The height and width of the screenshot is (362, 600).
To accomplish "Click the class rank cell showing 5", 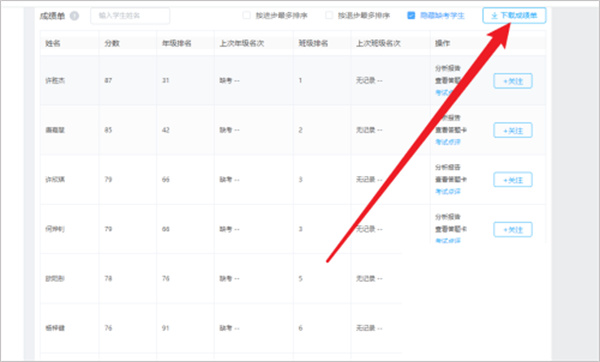I will click(300, 278).
